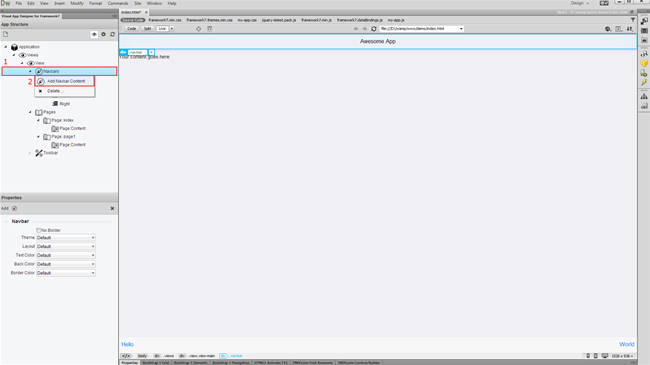
Task: Toggle the eye icon in App Structure toolbar
Action: 94,34
